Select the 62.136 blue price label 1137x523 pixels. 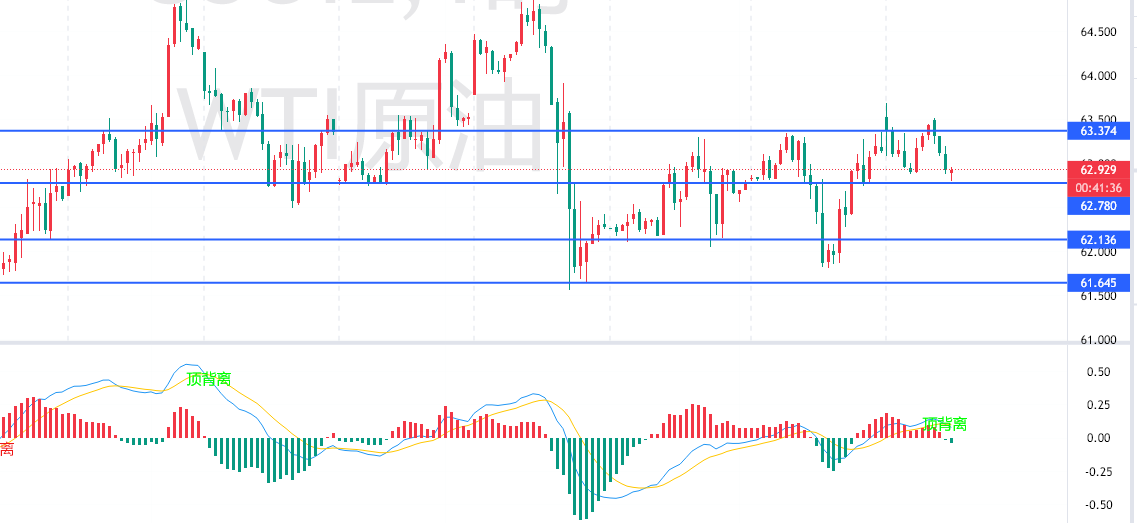tap(1098, 240)
